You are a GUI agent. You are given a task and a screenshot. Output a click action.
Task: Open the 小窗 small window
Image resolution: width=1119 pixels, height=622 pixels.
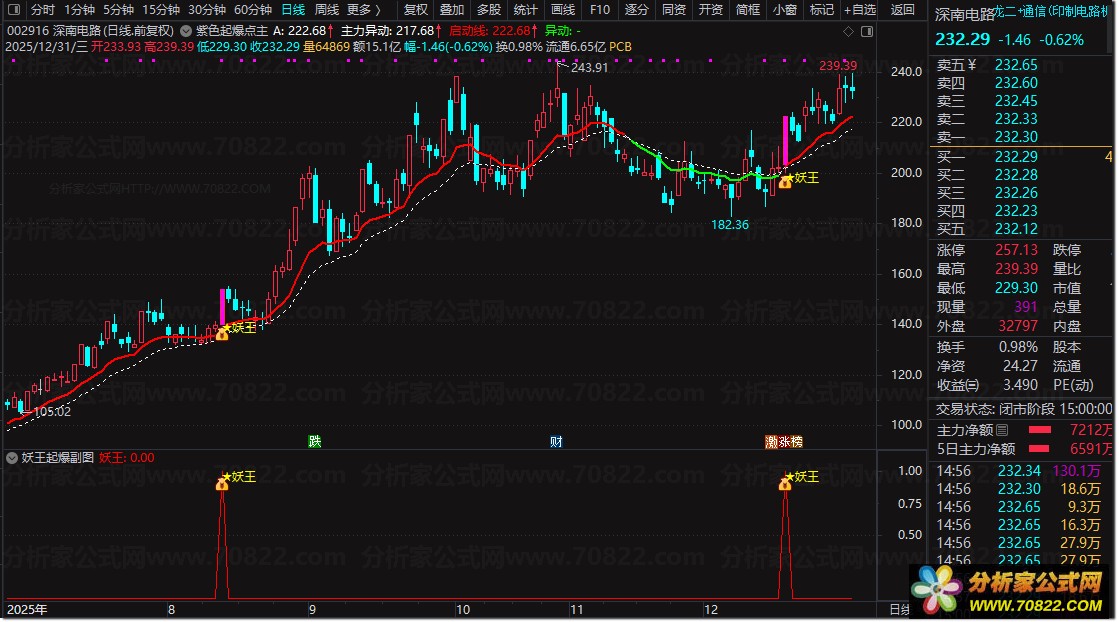(785, 10)
